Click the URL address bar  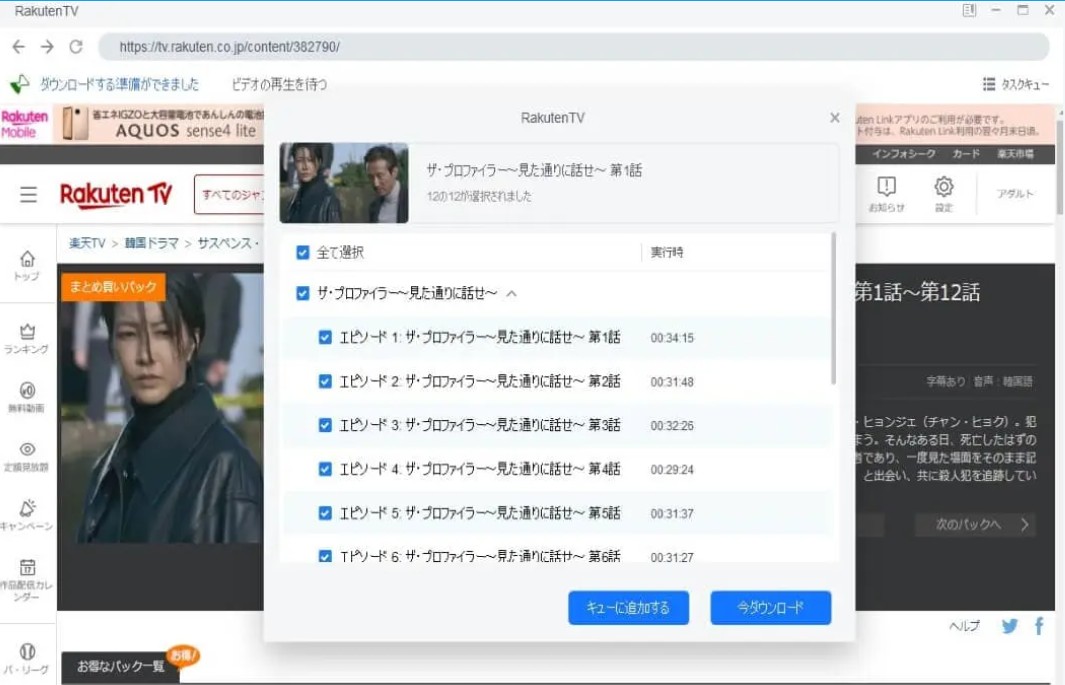574,47
